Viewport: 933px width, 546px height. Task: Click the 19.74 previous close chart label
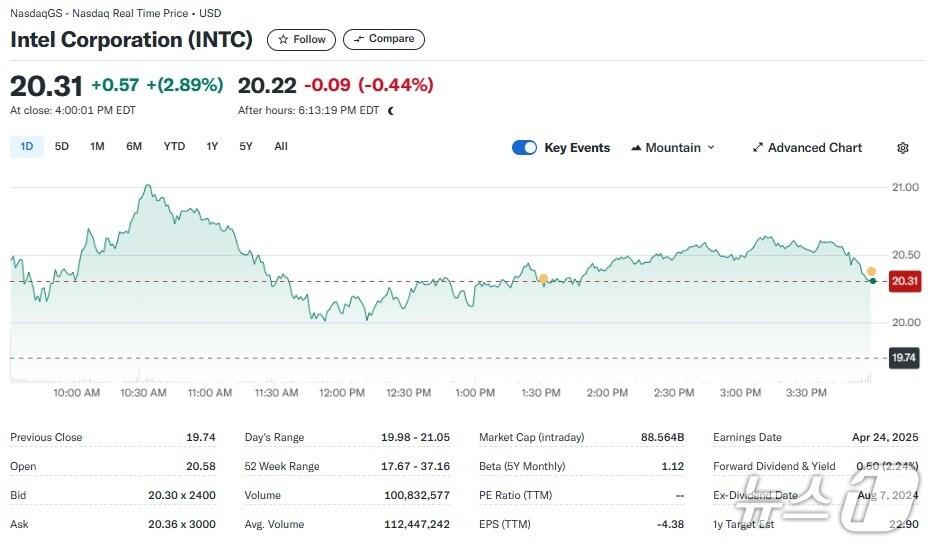pyautogui.click(x=904, y=357)
